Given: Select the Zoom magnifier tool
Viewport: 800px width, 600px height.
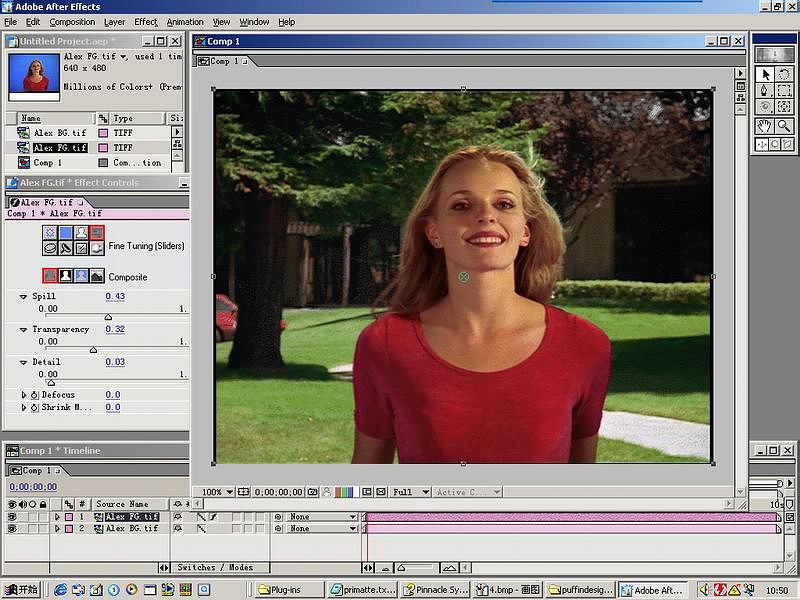Looking at the screenshot, I should pyautogui.click(x=784, y=126).
